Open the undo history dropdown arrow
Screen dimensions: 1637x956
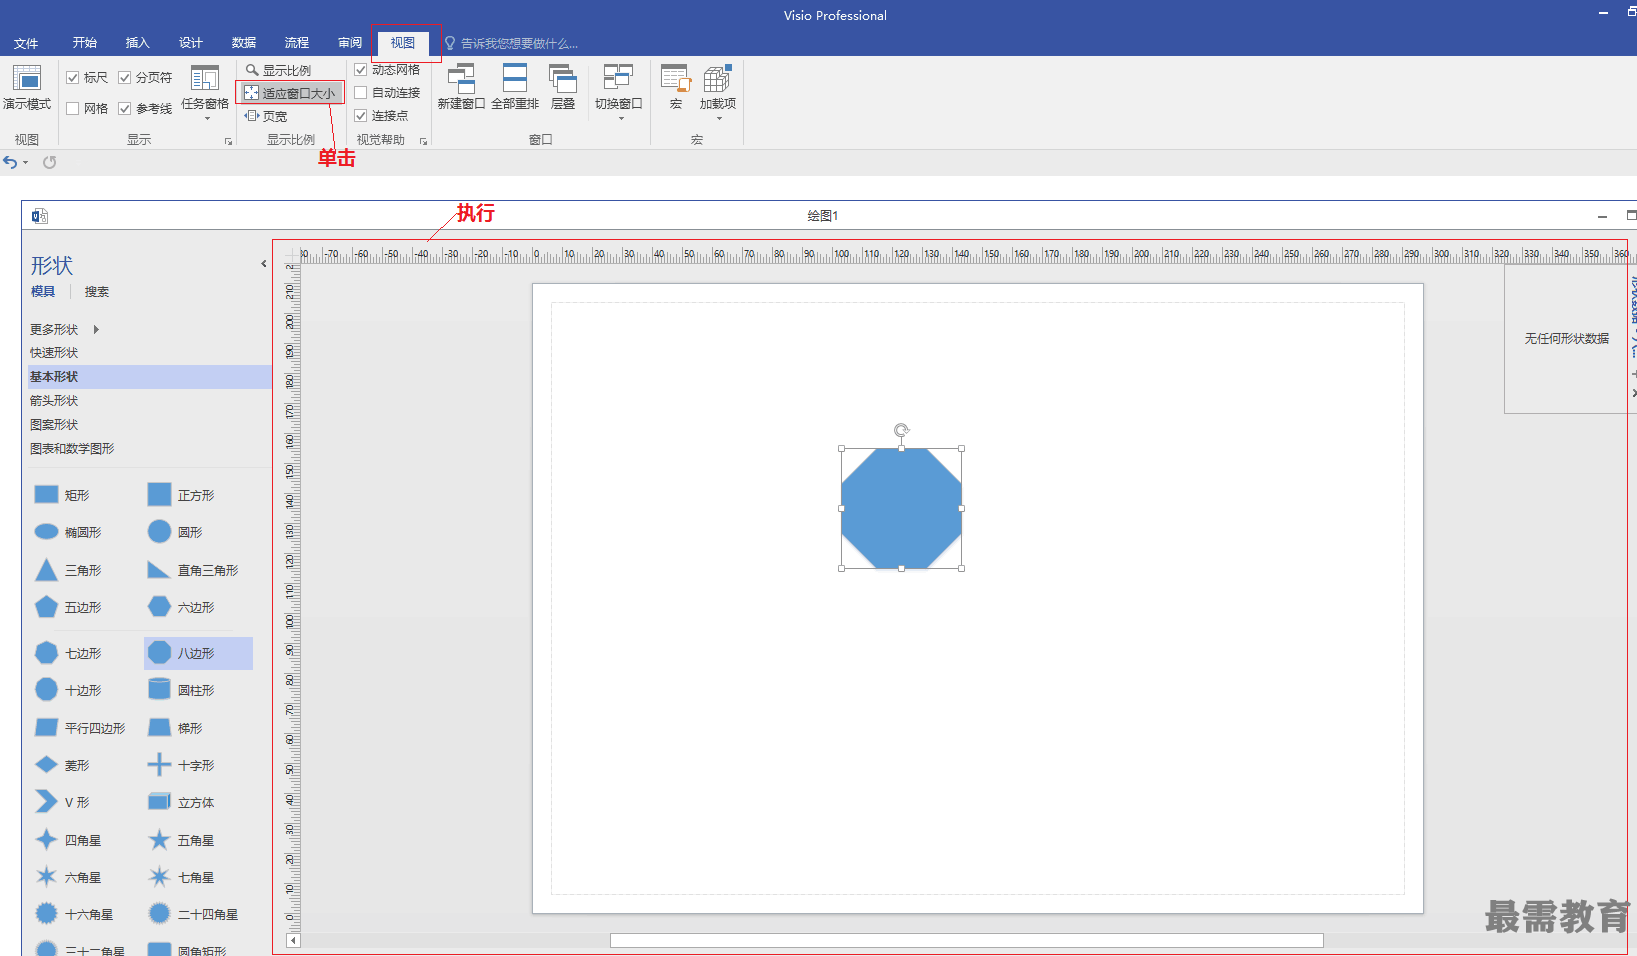coord(25,163)
